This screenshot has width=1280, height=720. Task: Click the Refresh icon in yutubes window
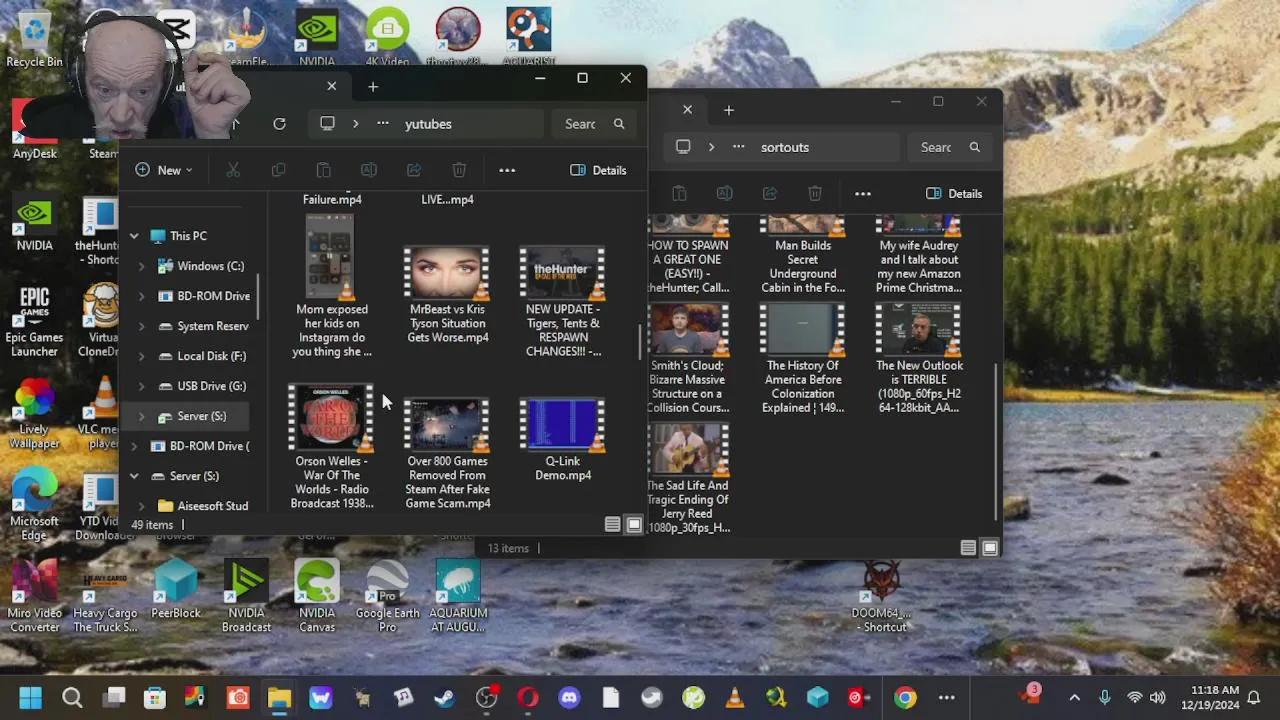pyautogui.click(x=279, y=124)
